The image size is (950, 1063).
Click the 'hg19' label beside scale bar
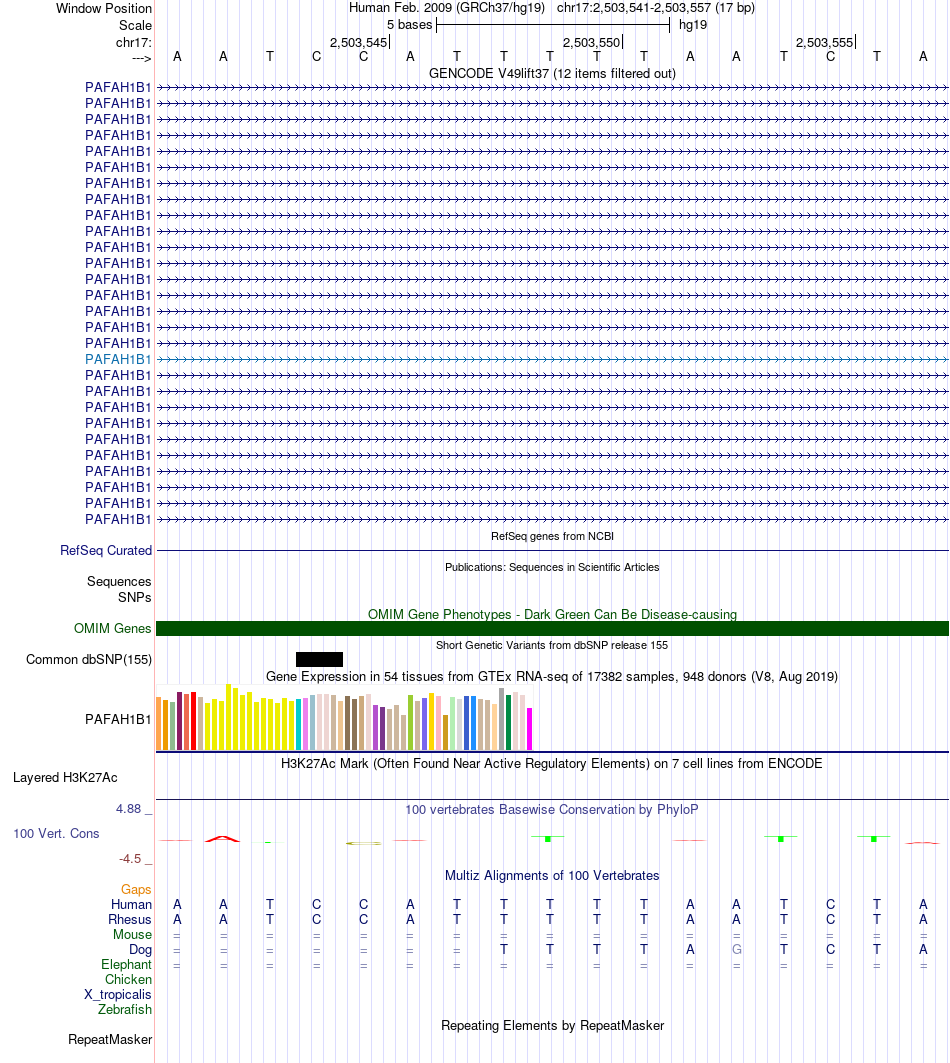(693, 24)
